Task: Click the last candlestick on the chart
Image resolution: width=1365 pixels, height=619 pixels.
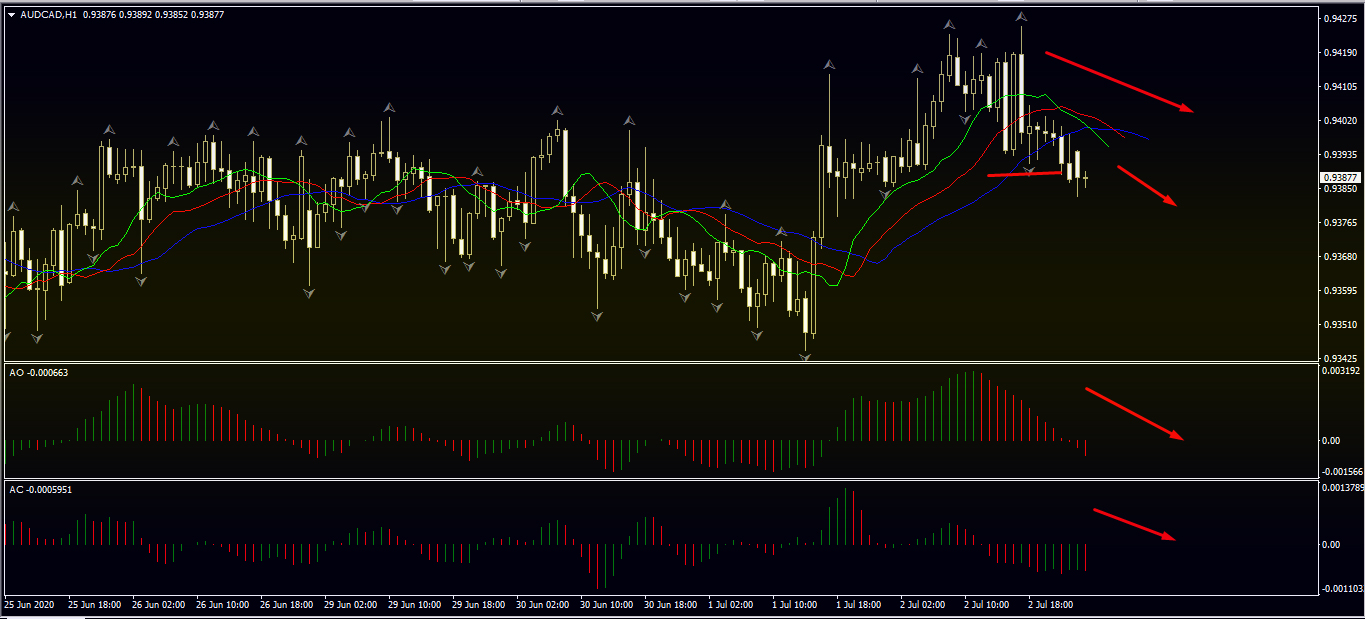Action: click(1086, 178)
